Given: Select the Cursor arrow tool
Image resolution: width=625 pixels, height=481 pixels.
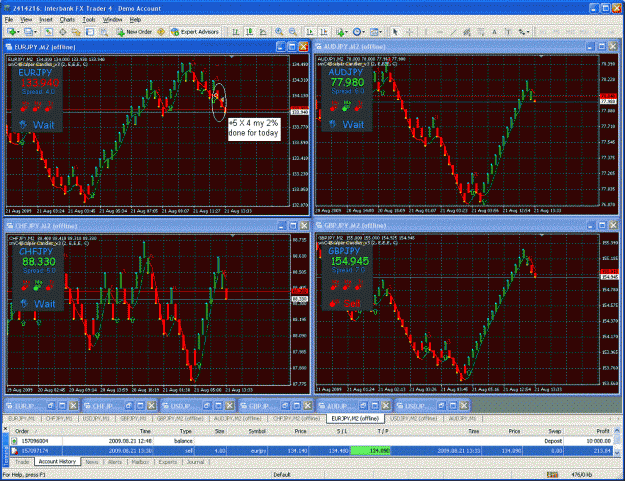Looking at the screenshot, I should [395, 32].
